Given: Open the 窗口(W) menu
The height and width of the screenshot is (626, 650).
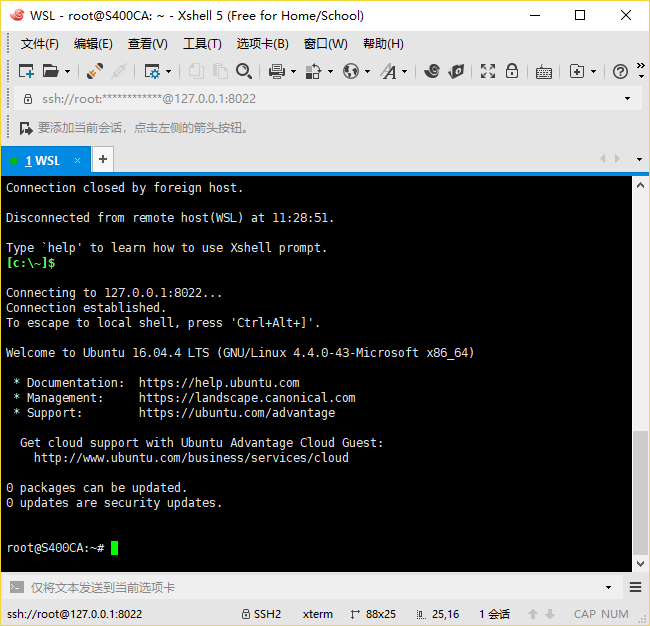Looking at the screenshot, I should pyautogui.click(x=325, y=44).
